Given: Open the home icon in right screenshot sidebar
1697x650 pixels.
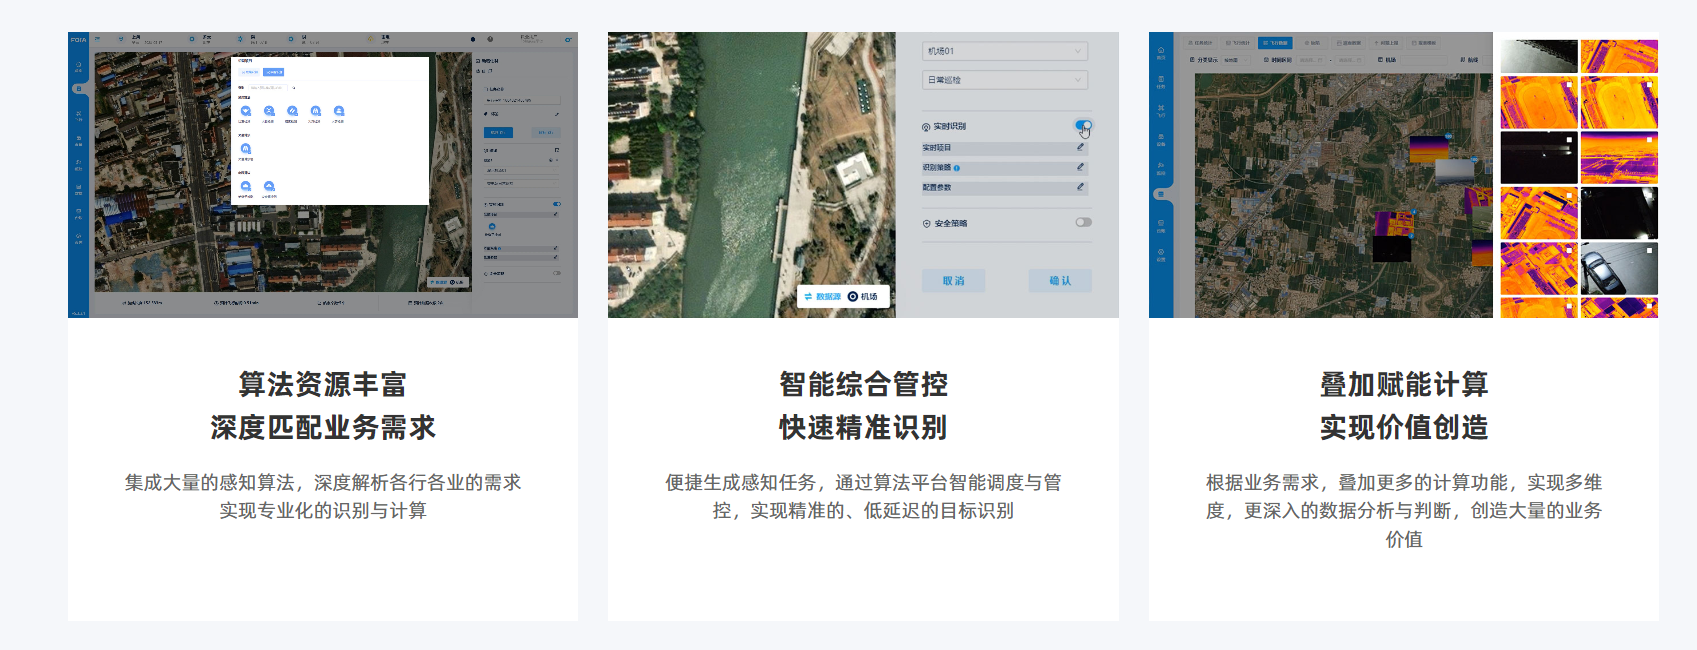Looking at the screenshot, I should (1161, 50).
